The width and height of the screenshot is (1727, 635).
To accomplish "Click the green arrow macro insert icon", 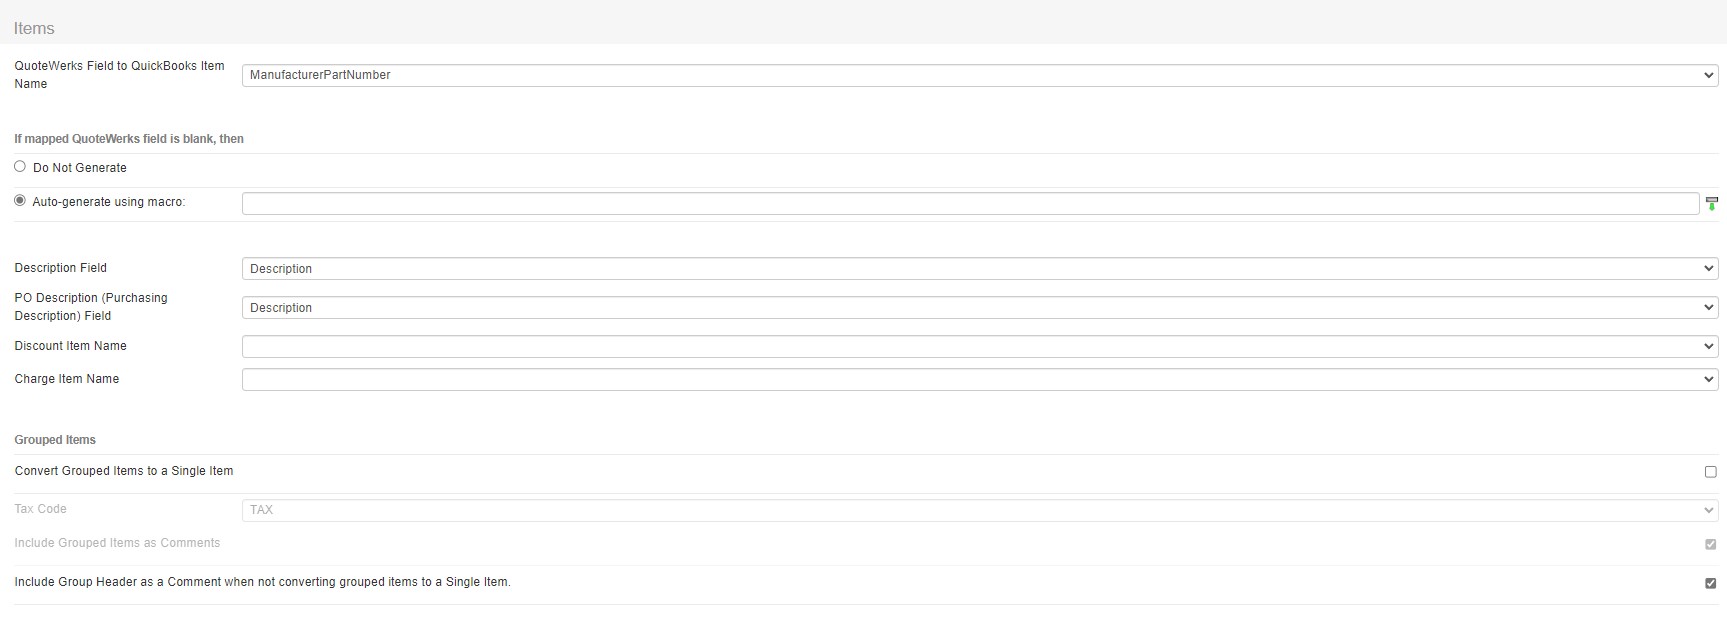I will click(x=1711, y=204).
